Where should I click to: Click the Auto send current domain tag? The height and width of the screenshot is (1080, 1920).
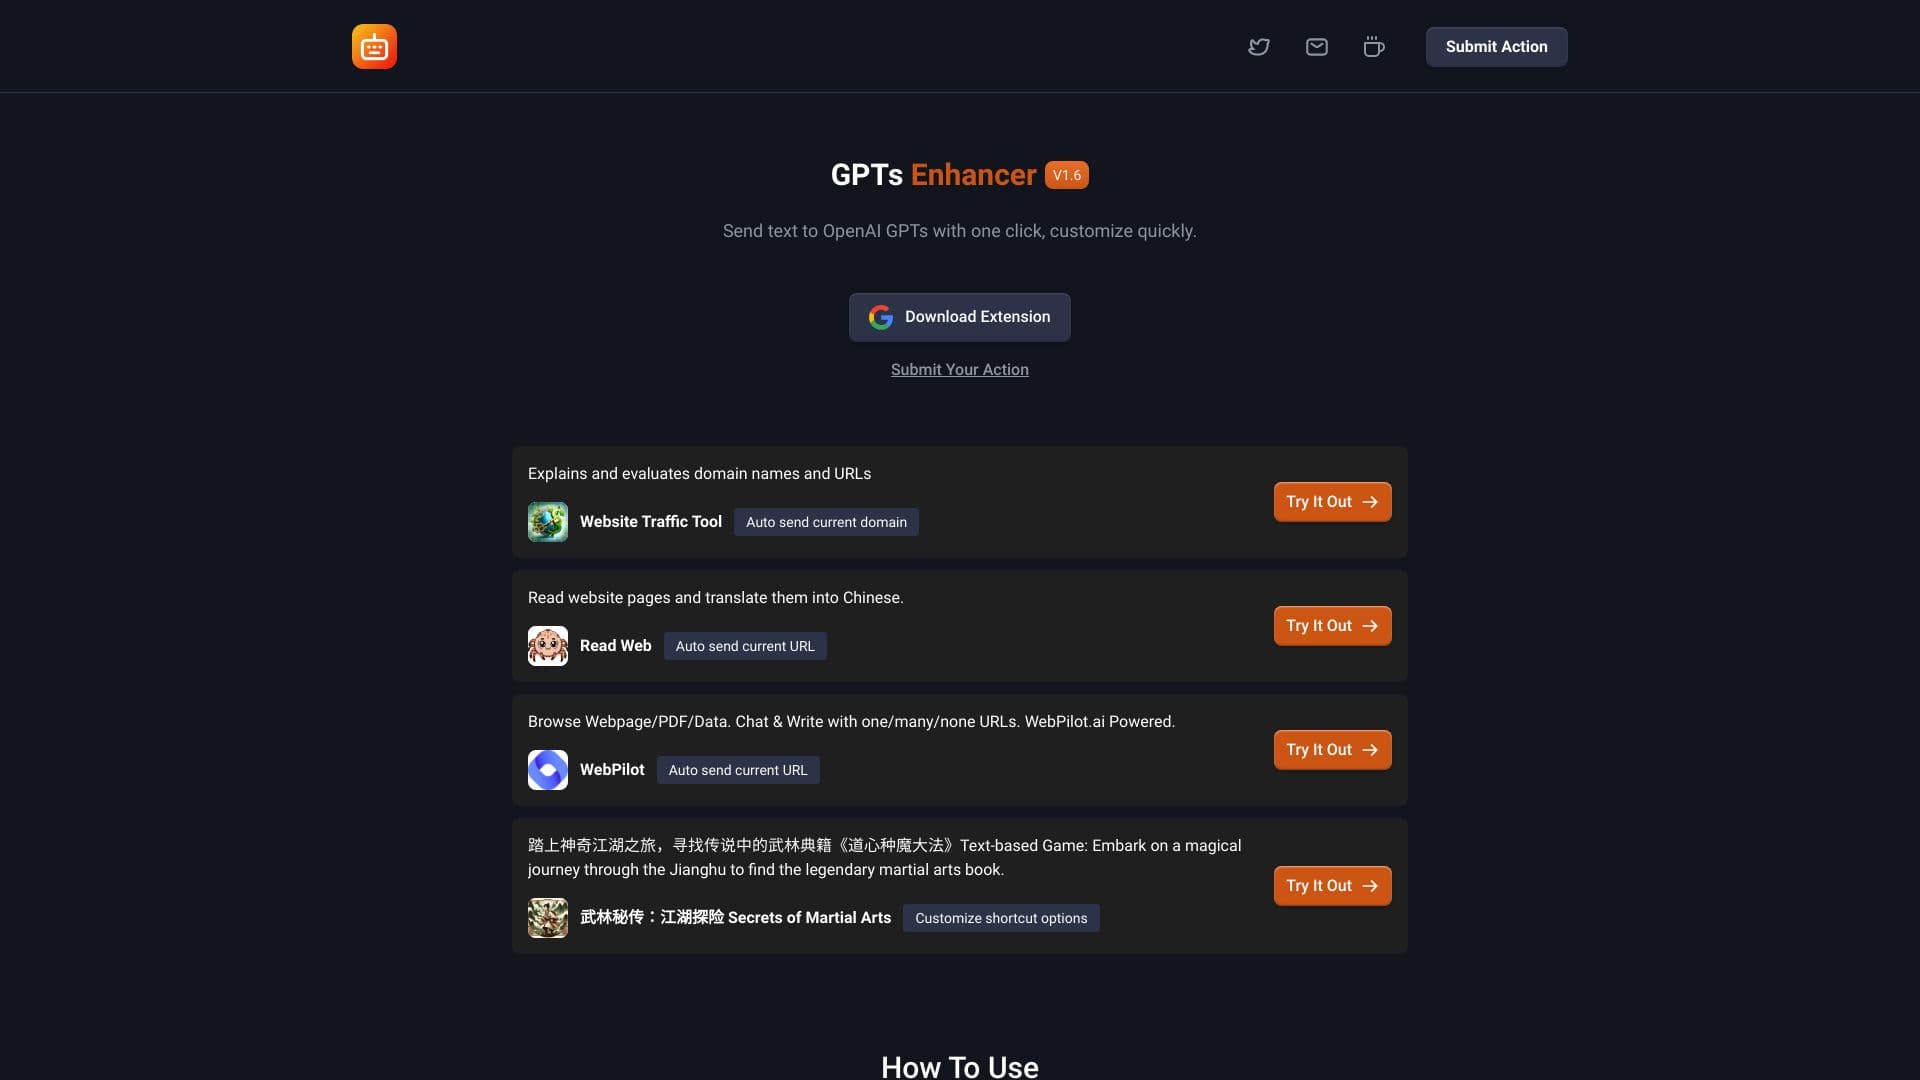pos(826,522)
